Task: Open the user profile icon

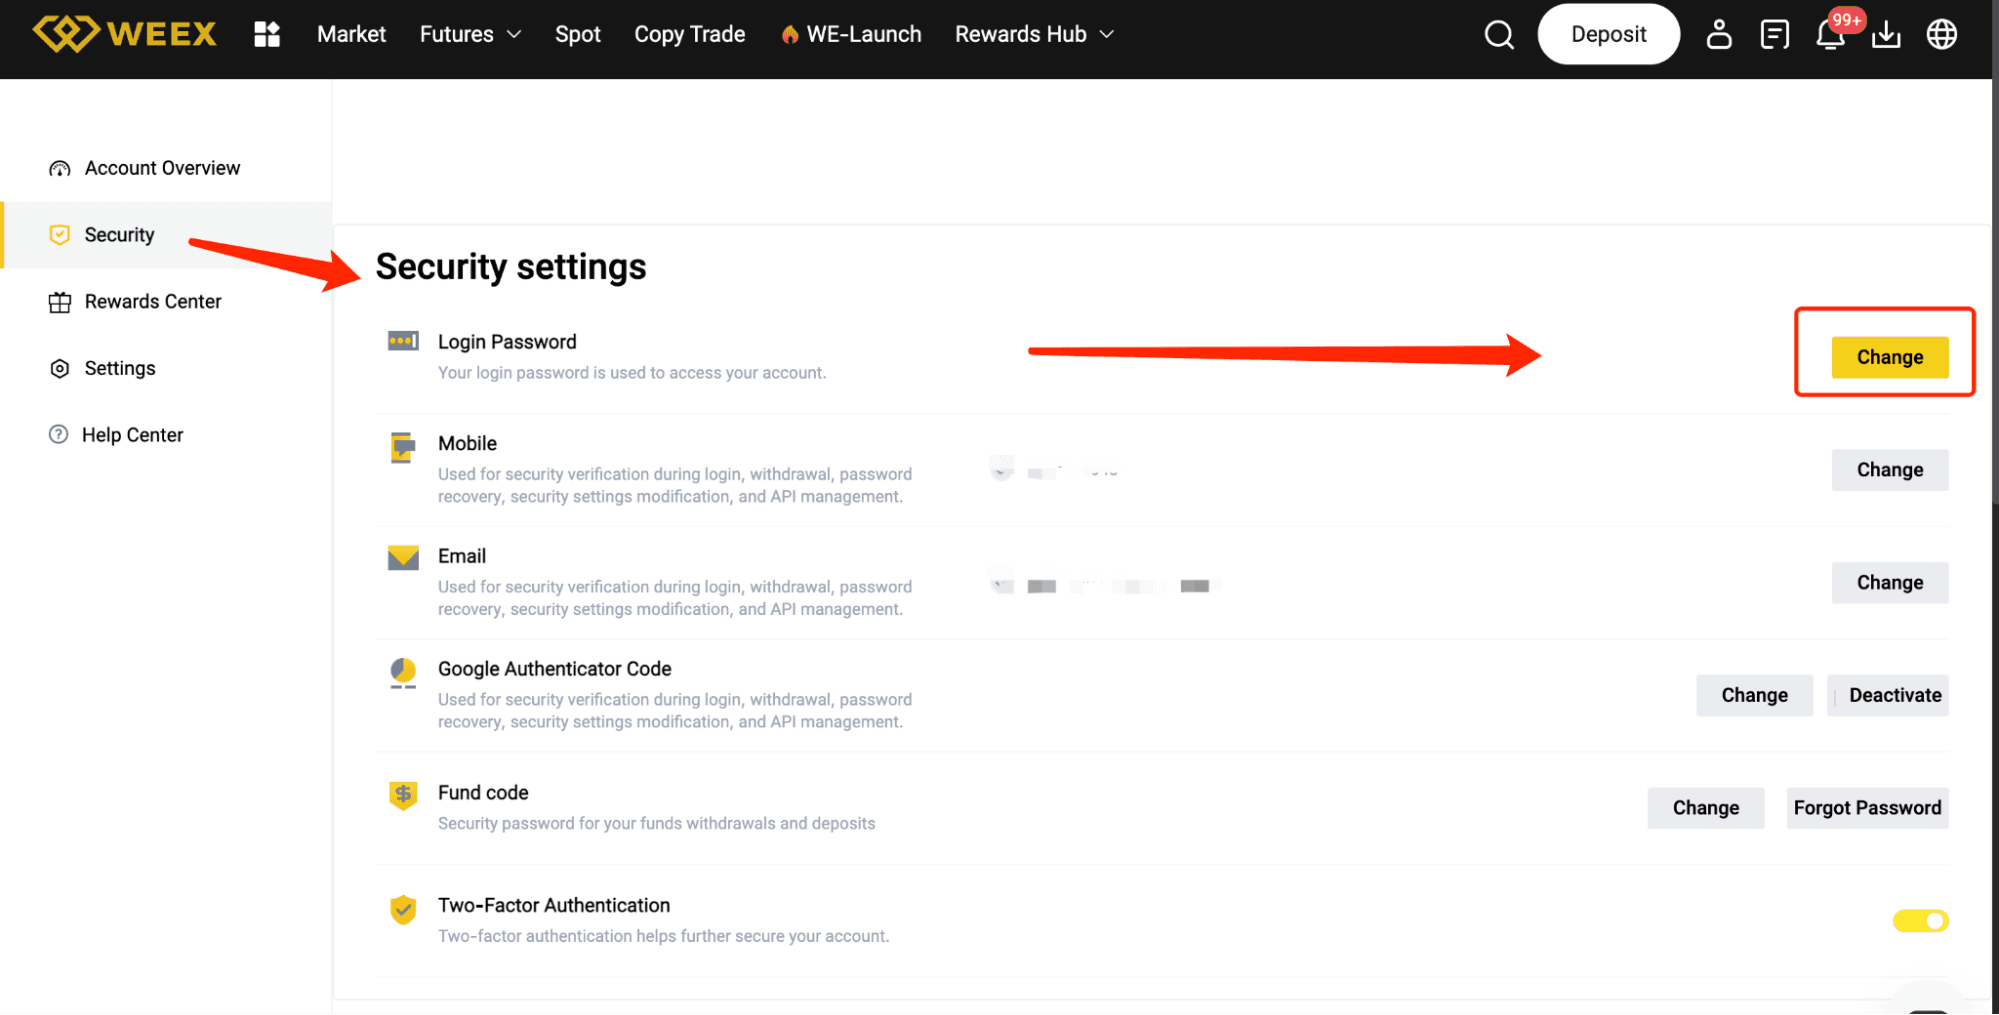Action: (1718, 34)
